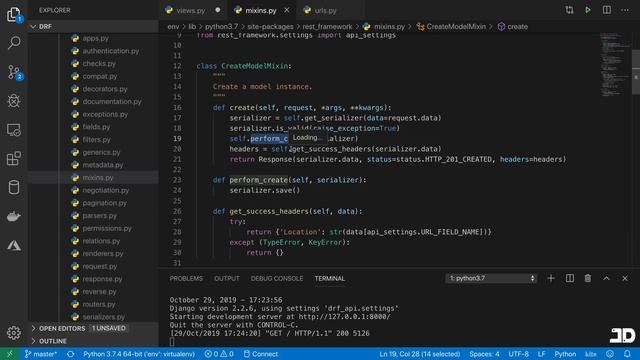This screenshot has height=360, width=640.
Task: Open routers.py in the explorer
Action: tap(99, 304)
